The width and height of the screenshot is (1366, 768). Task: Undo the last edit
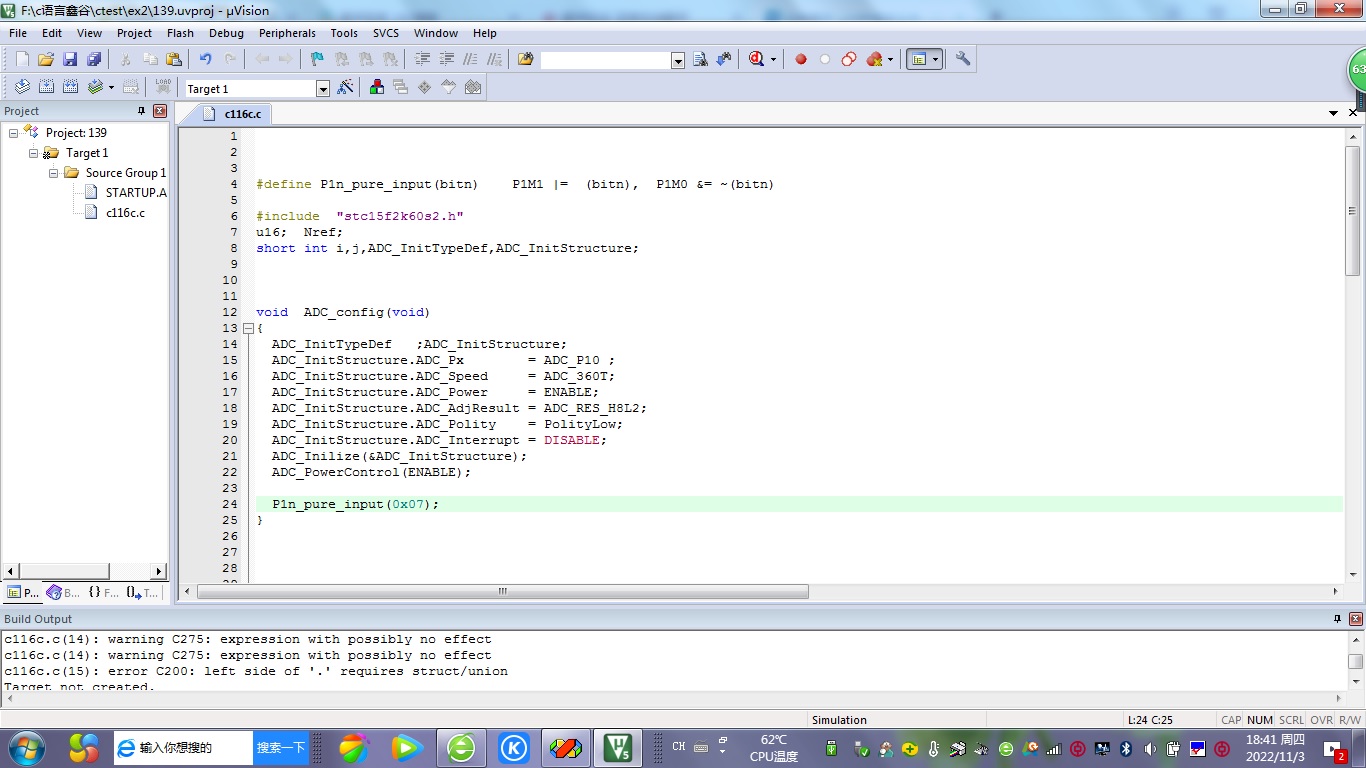(x=205, y=59)
